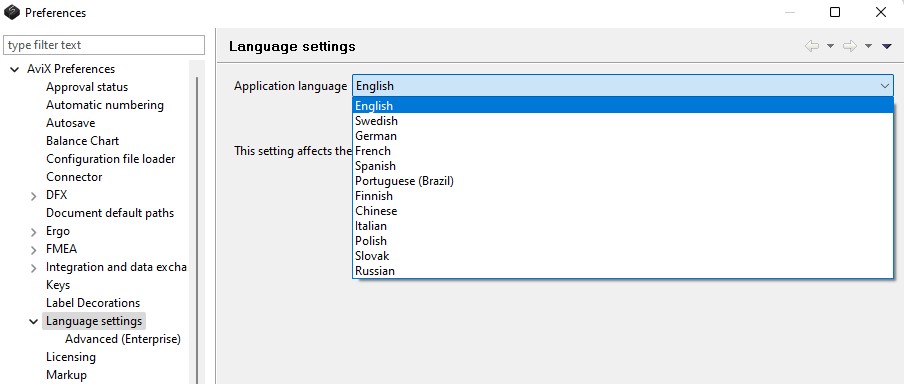The width and height of the screenshot is (904, 384).
Task: Choose Chinese from the language list
Action: click(623, 210)
